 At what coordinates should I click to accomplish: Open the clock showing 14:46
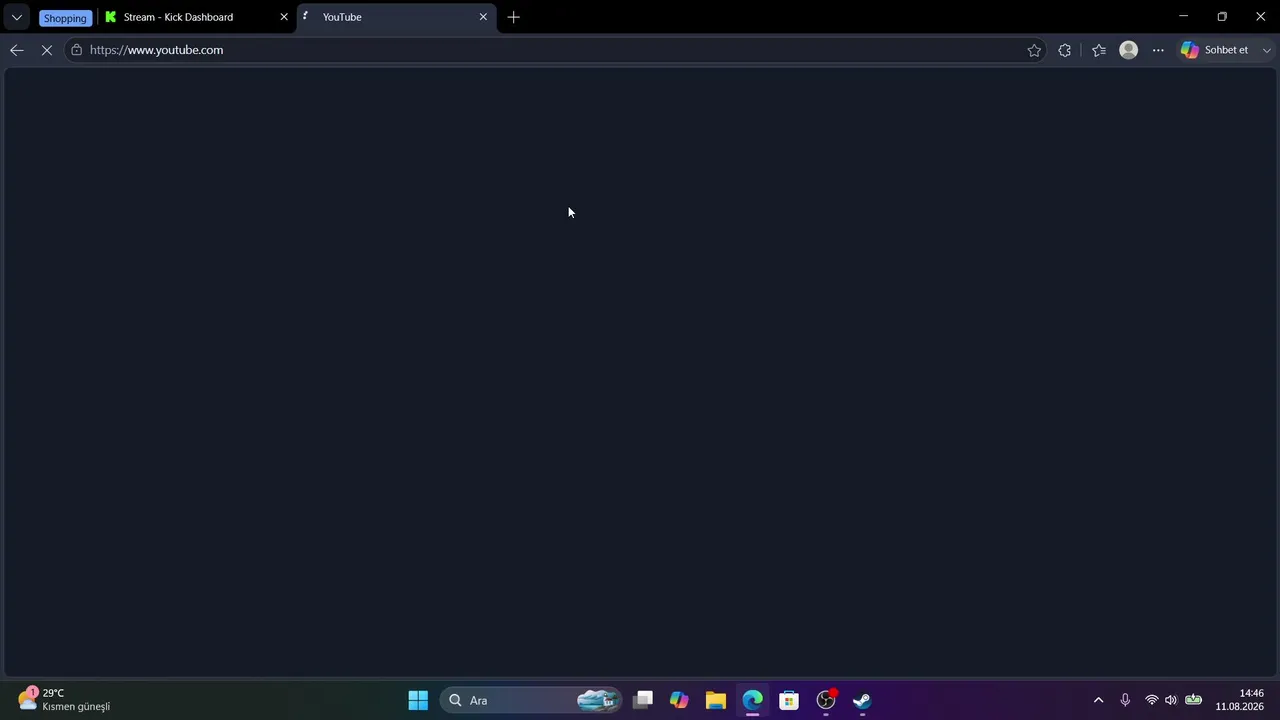[x=1240, y=700]
